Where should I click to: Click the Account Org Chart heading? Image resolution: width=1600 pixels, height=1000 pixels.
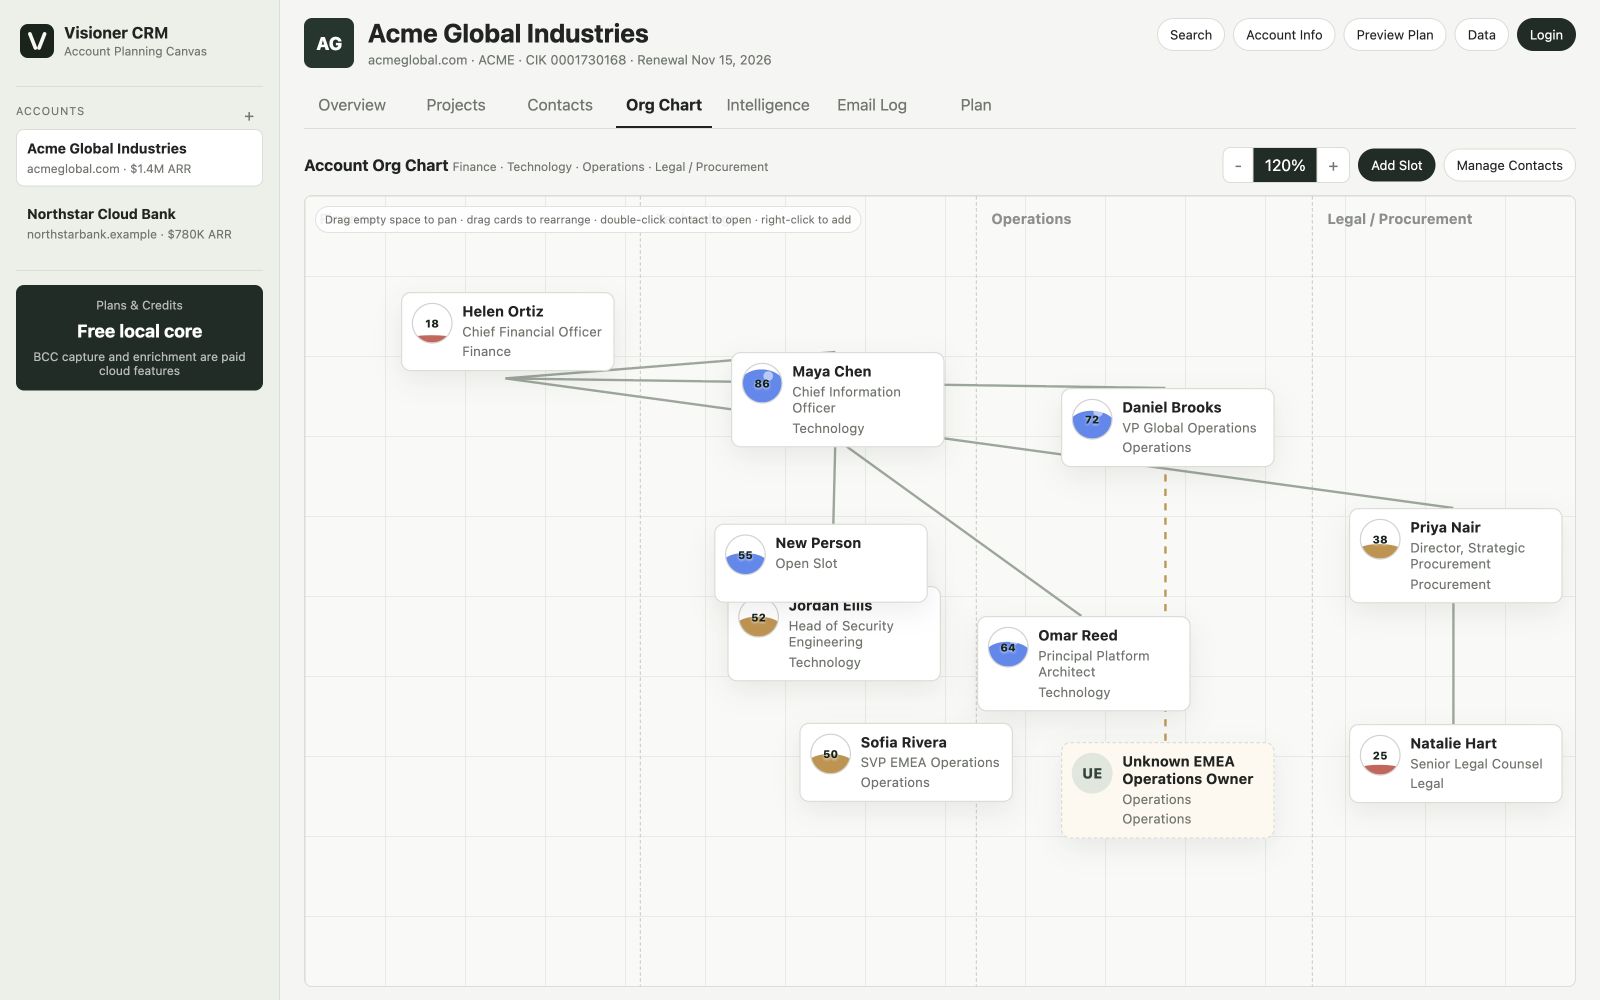coord(376,166)
